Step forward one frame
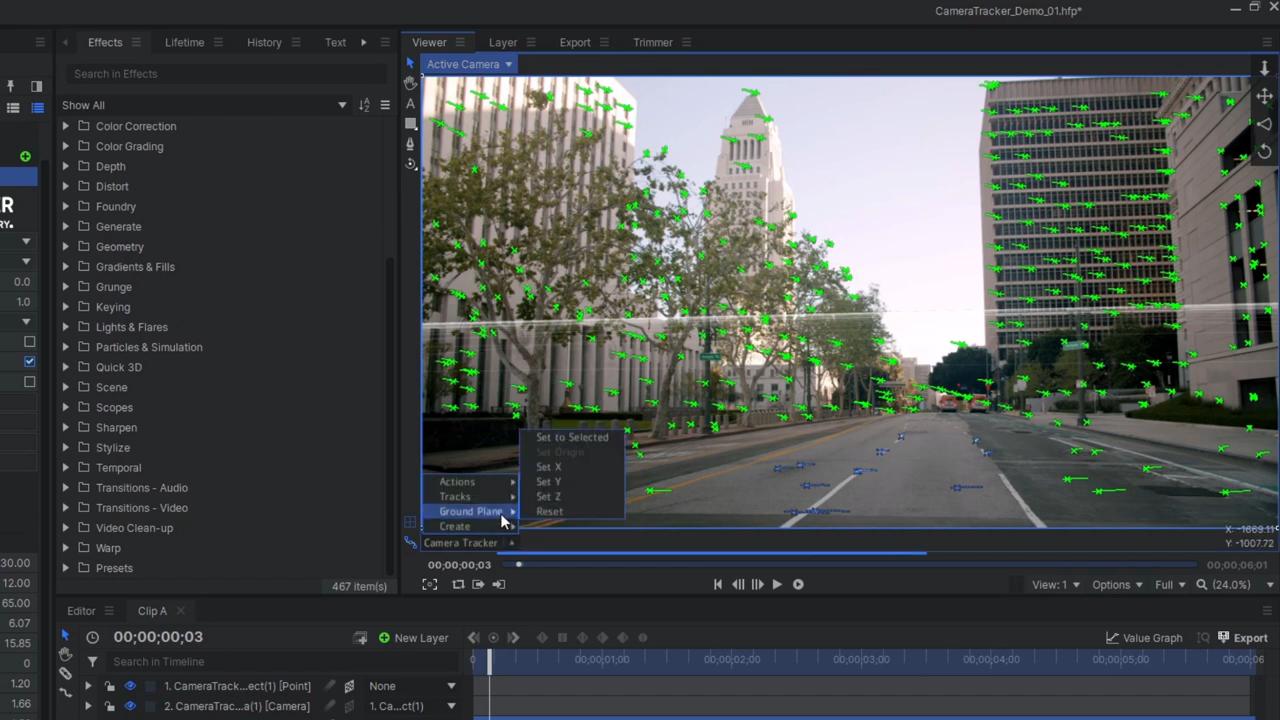 pyautogui.click(x=757, y=584)
